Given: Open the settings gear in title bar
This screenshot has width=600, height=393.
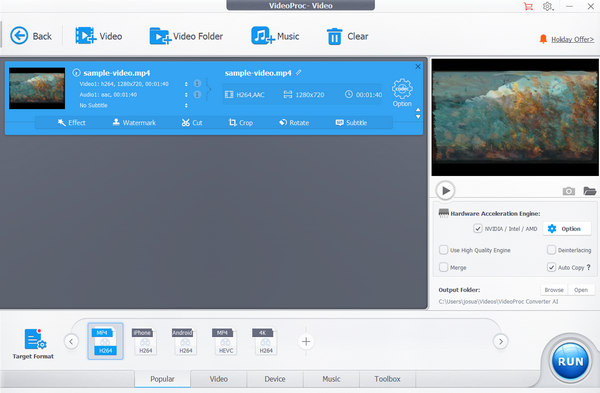Looking at the screenshot, I should pos(548,6).
